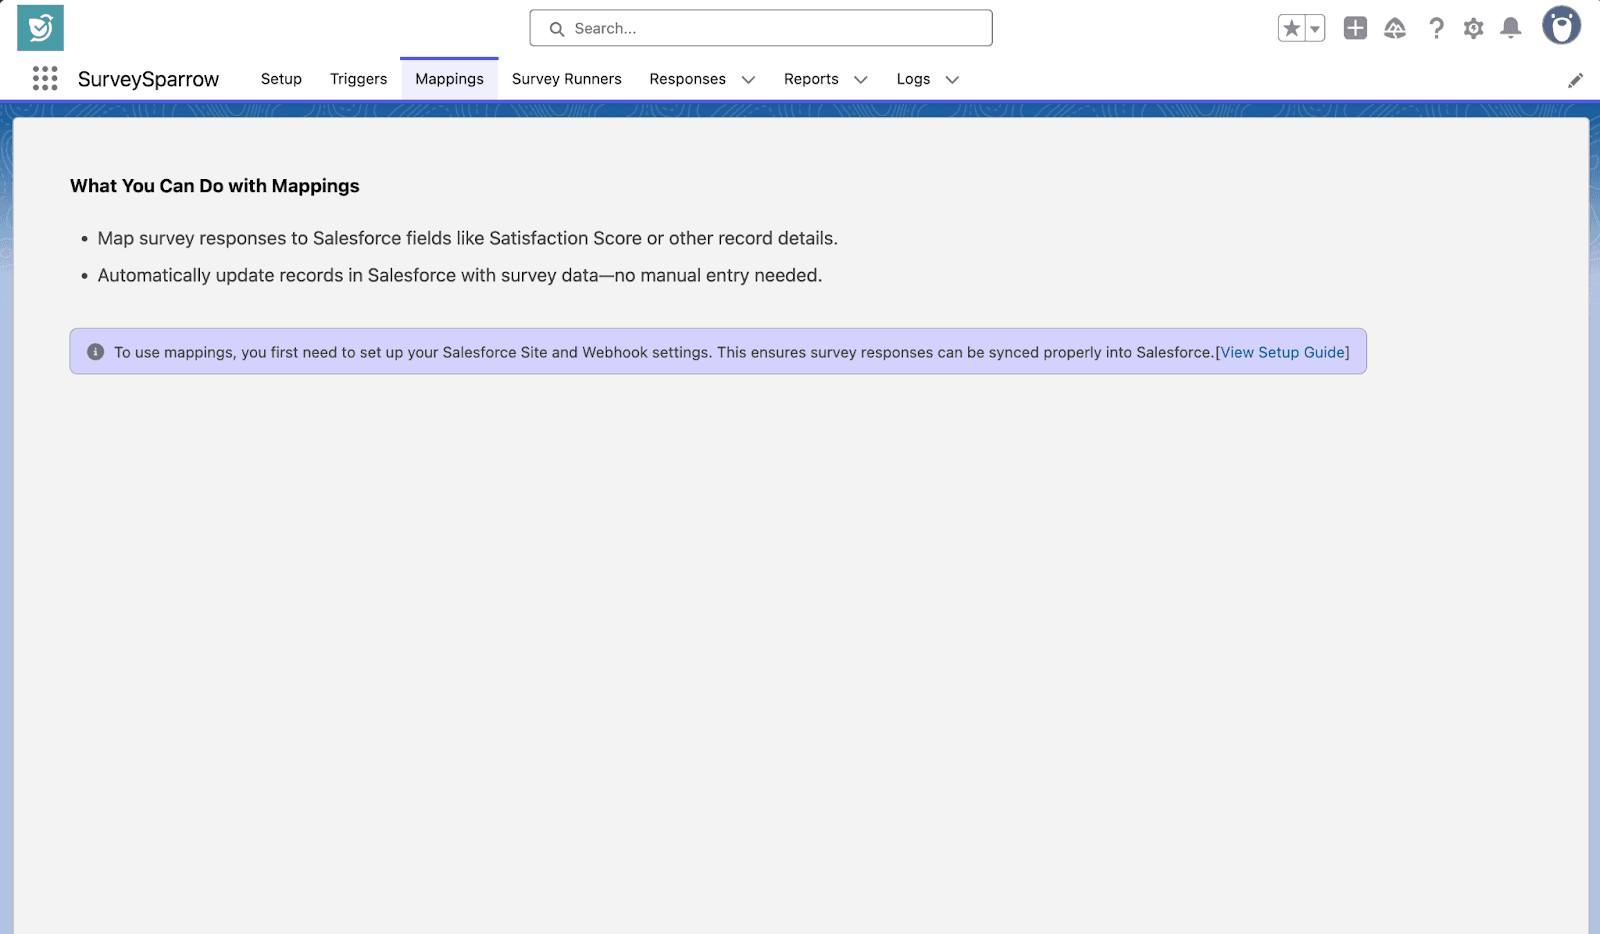Open the Survey Runners tab
The height and width of the screenshot is (934, 1600).
566,79
